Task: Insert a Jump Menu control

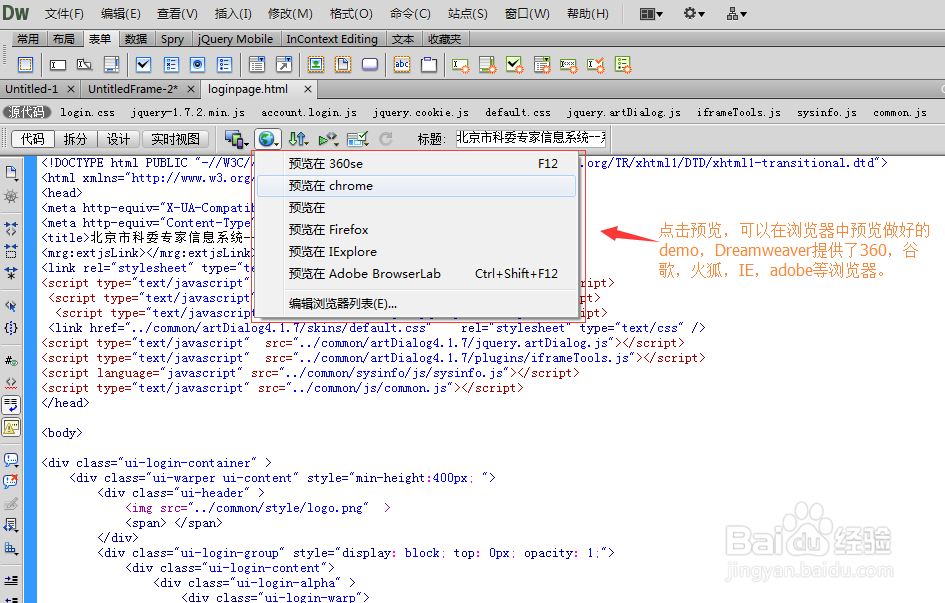Action: tap(284, 64)
